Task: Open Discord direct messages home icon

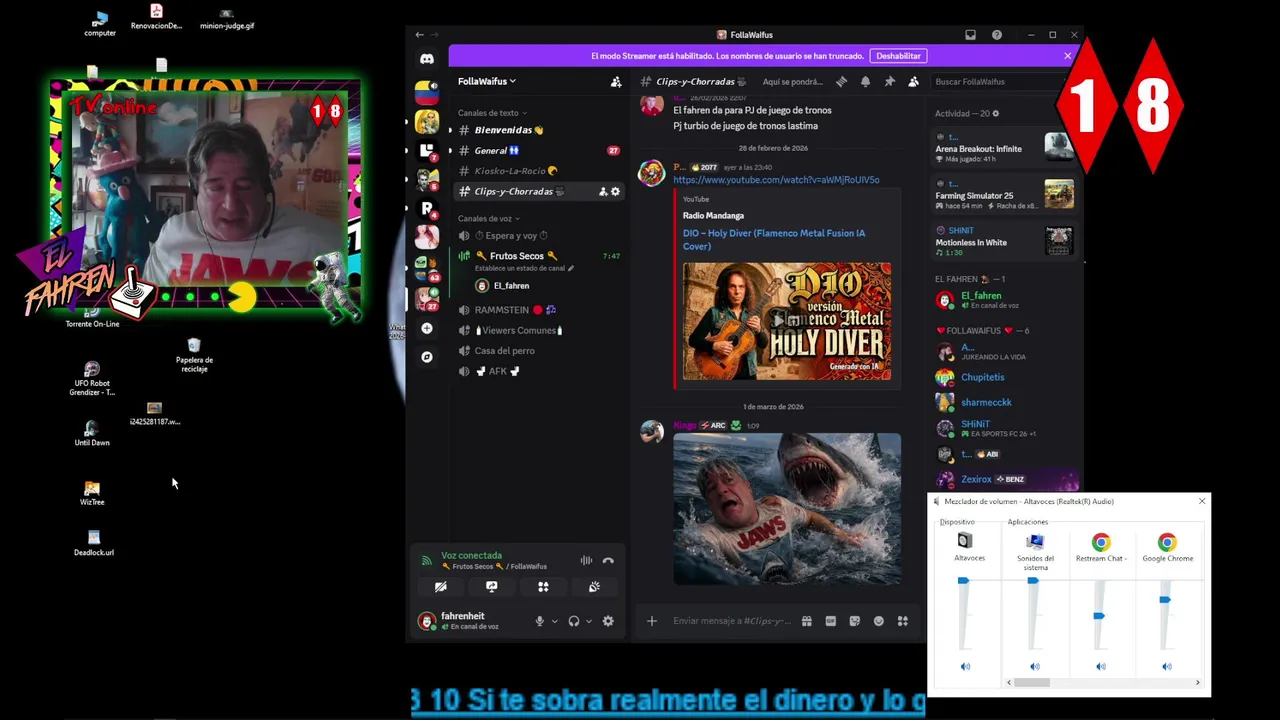Action: pos(427,59)
